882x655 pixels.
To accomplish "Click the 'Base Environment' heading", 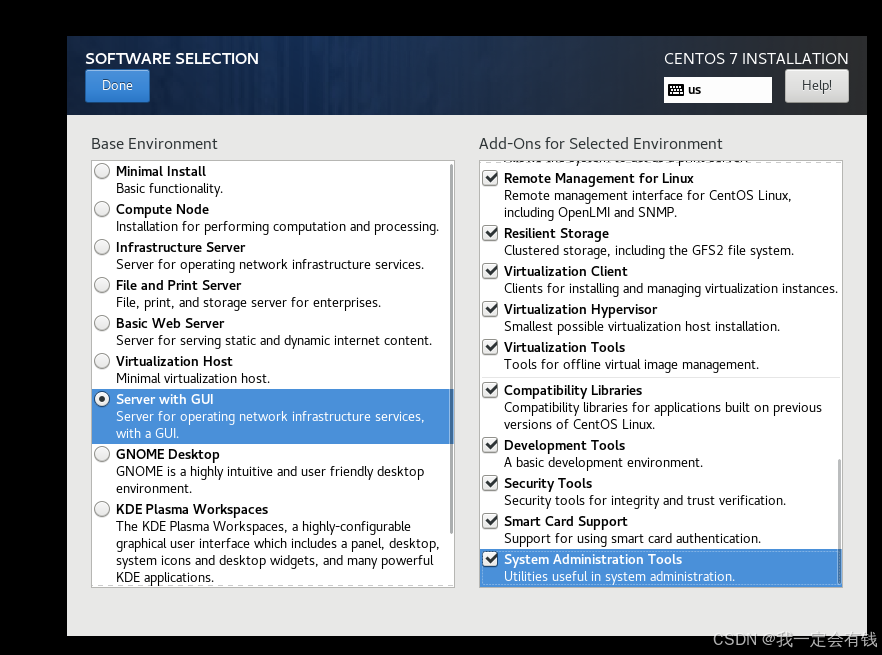I will pyautogui.click(x=154, y=144).
